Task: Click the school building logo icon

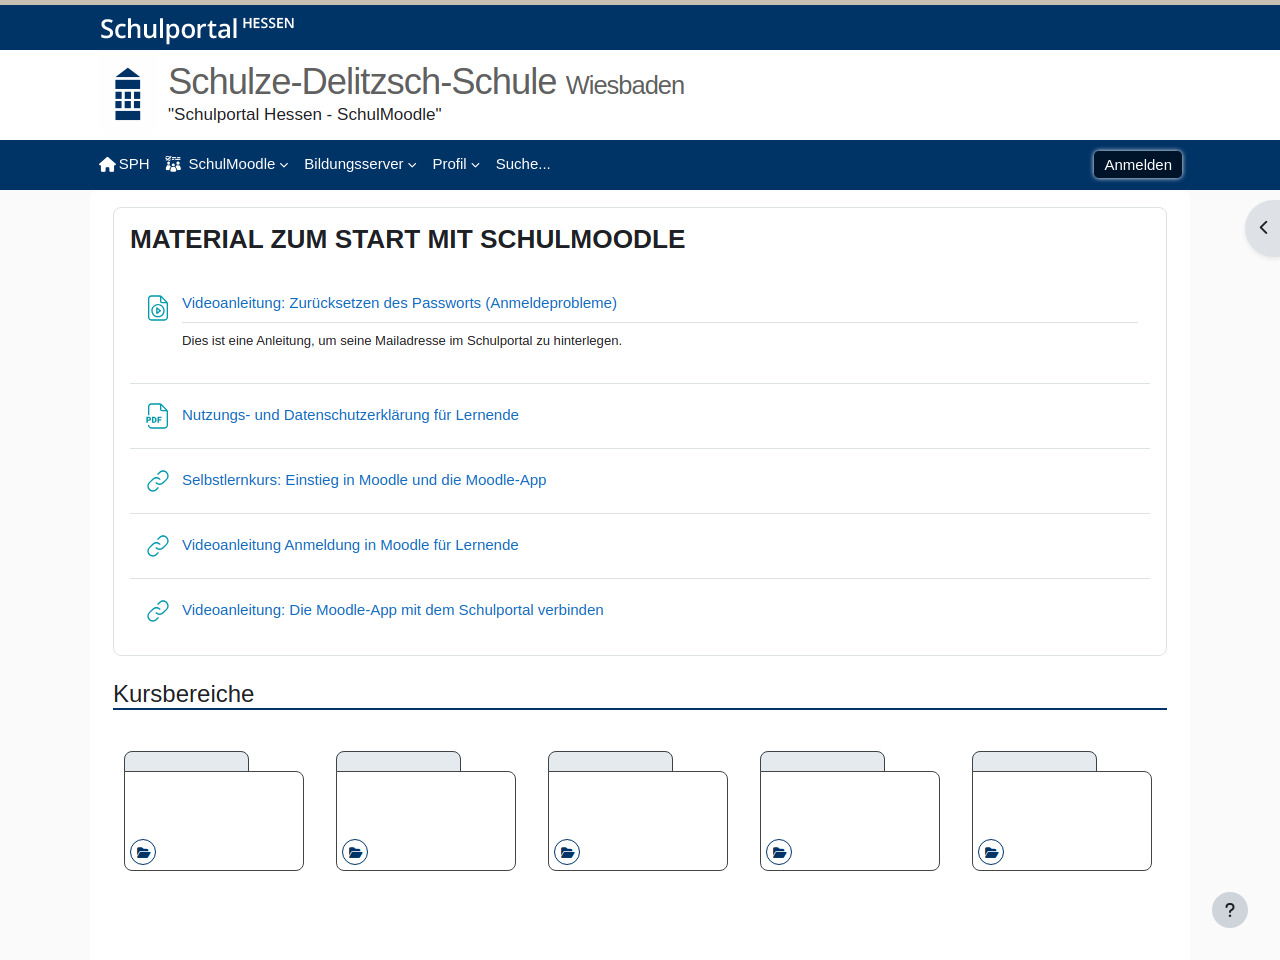Action: [x=128, y=94]
